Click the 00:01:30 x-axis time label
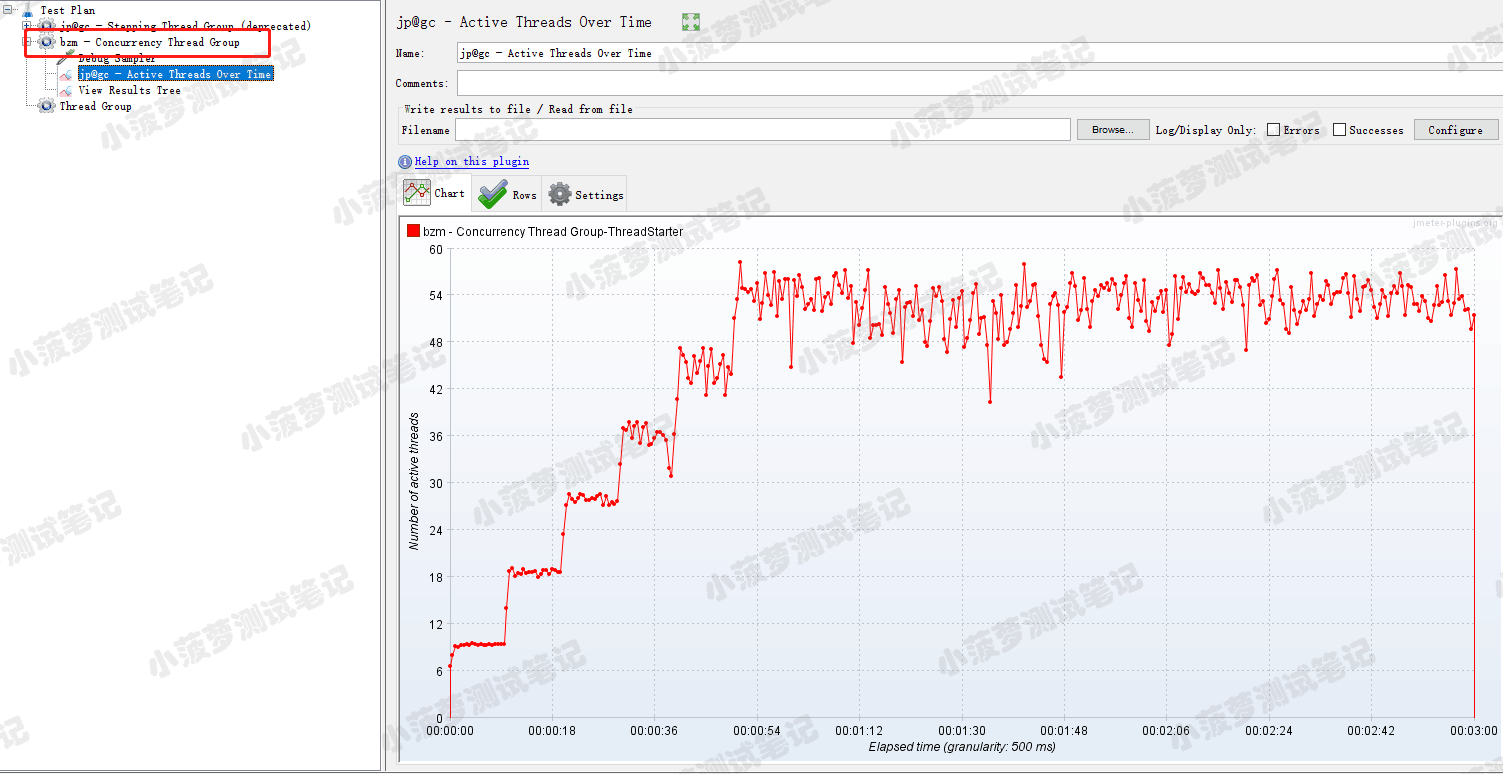Screen dimensions: 1503x774 coord(963,731)
